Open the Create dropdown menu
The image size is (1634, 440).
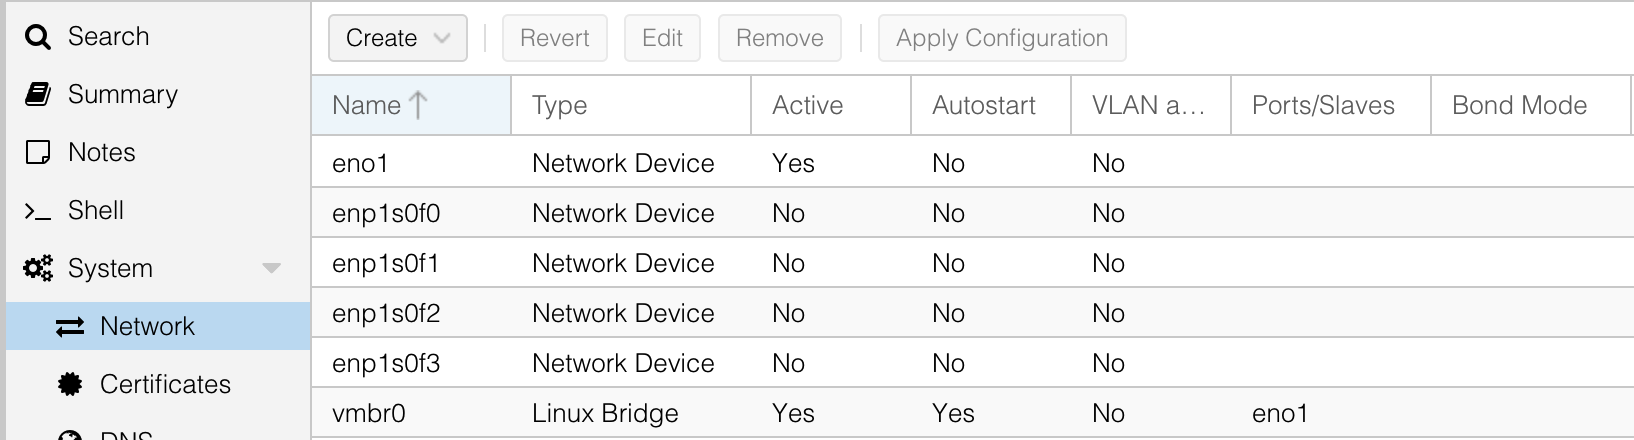(x=398, y=38)
